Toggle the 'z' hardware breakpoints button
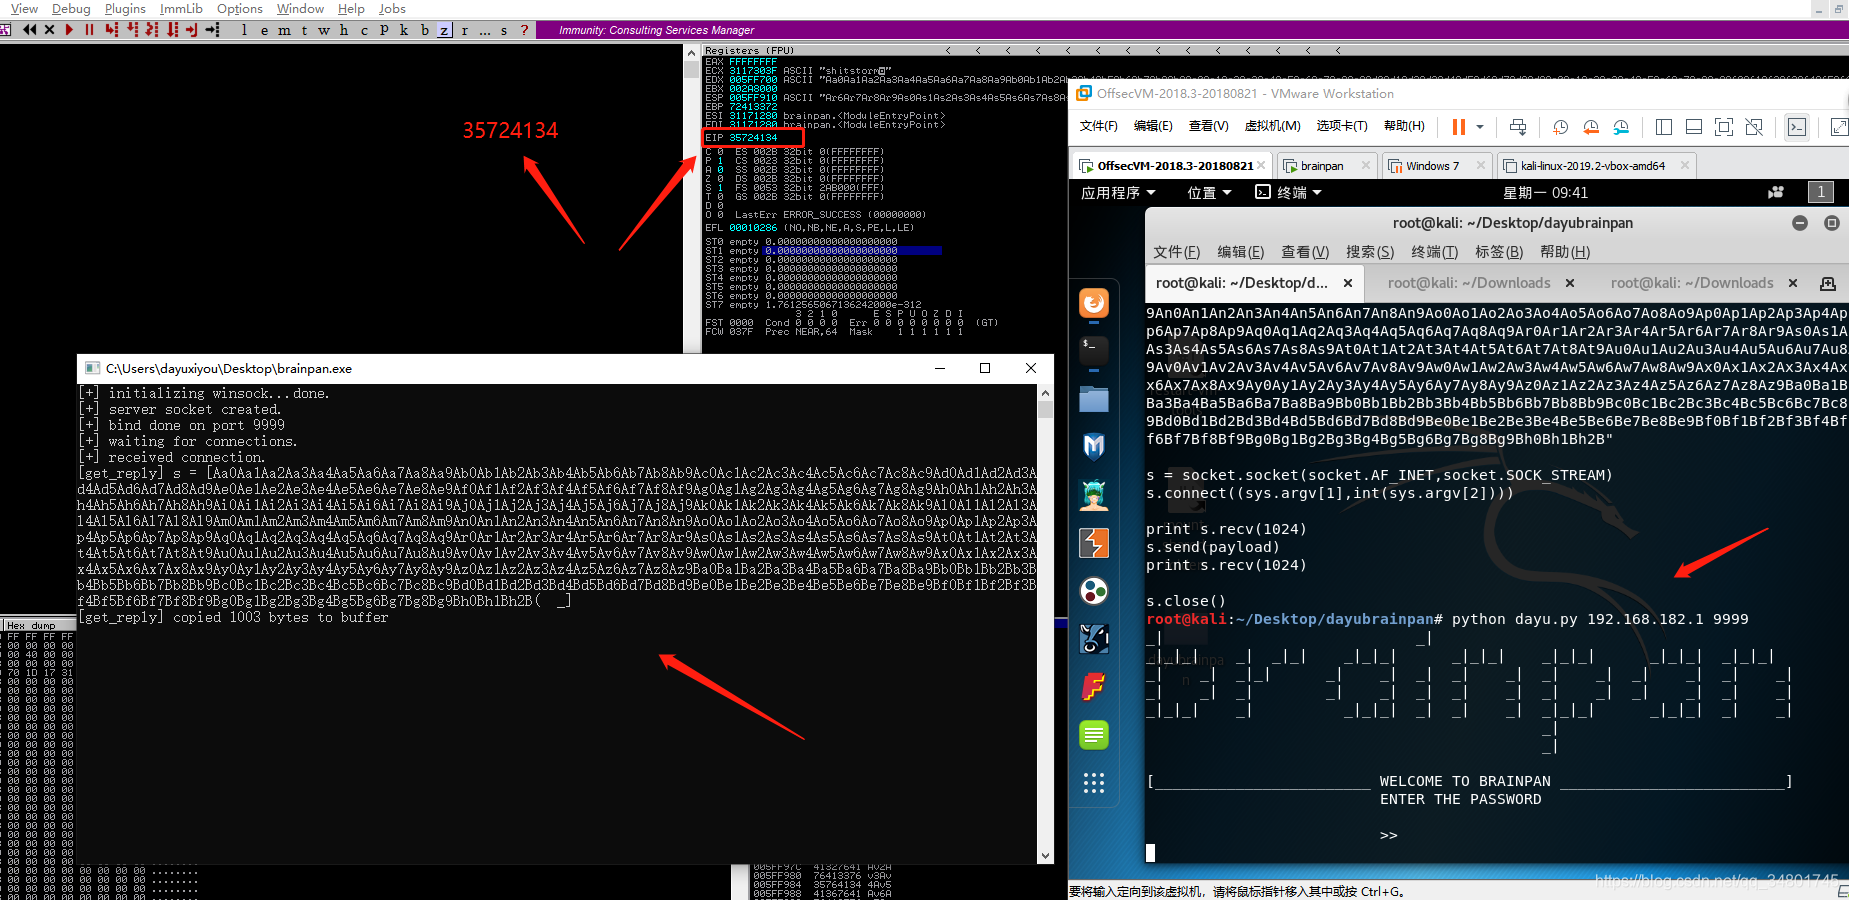The image size is (1849, 900). coord(444,30)
